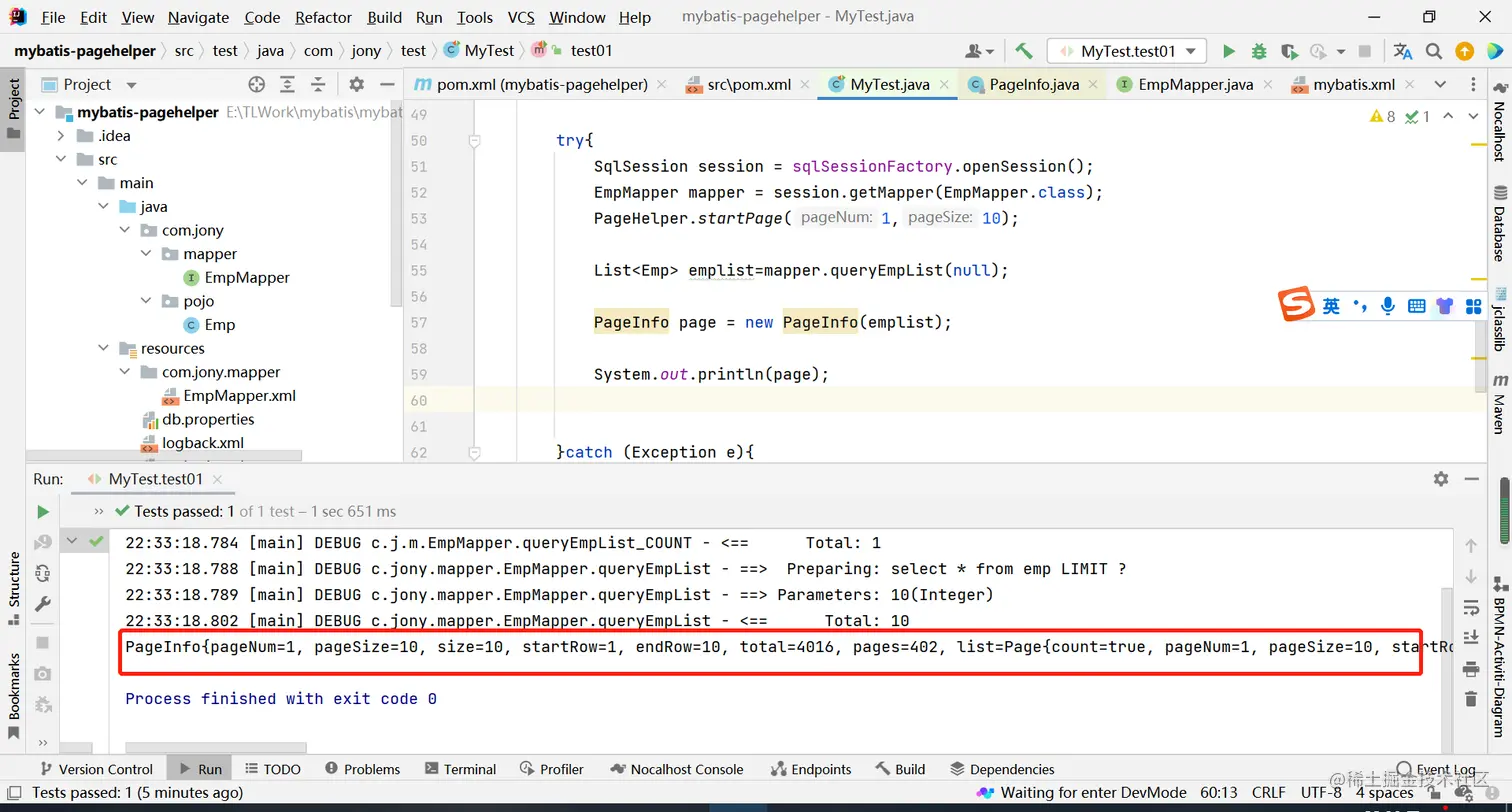Expand all nodes in Project panel

[x=287, y=85]
